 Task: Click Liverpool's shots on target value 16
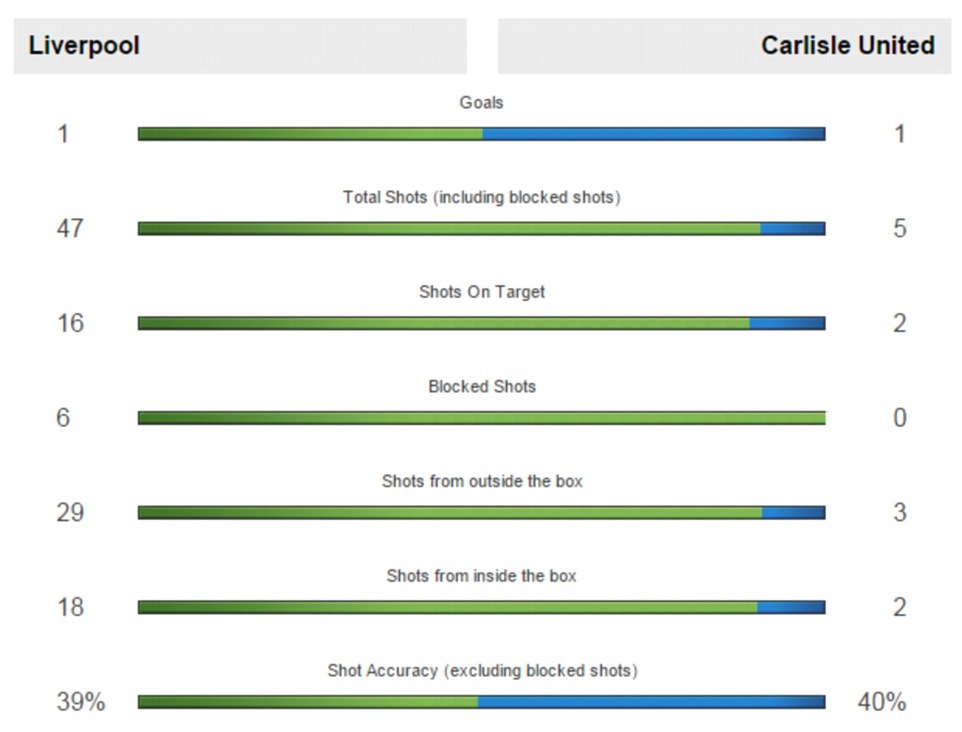point(70,323)
